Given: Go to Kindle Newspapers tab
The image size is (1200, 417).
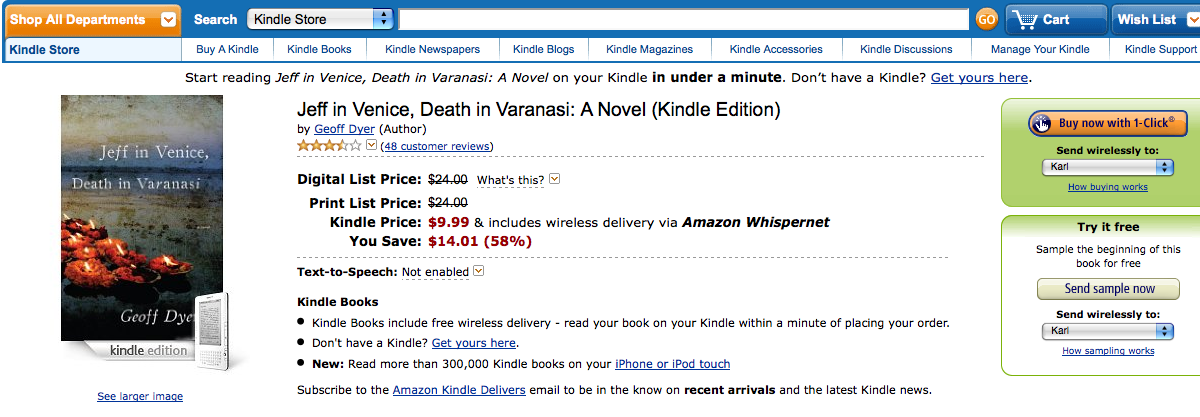Looking at the screenshot, I should coord(432,49).
